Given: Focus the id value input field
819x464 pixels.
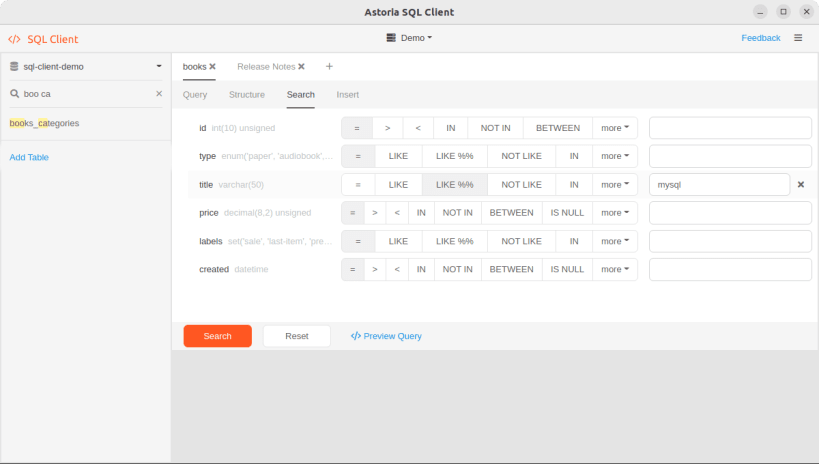Looking at the screenshot, I should pos(730,128).
